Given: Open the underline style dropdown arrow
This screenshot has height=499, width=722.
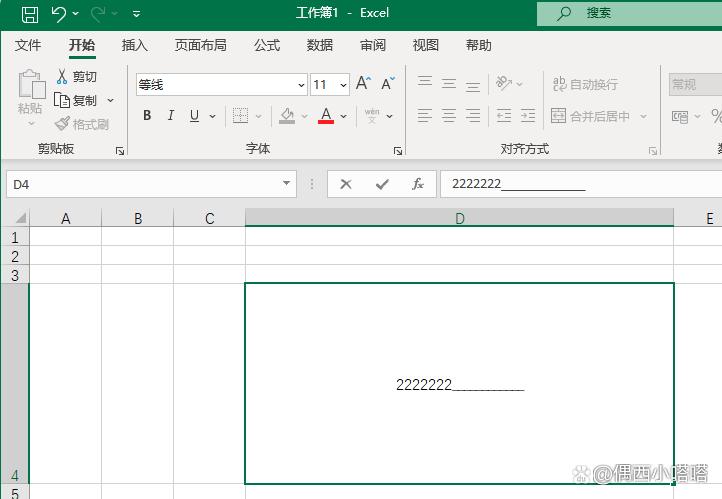Looking at the screenshot, I should click(212, 116).
